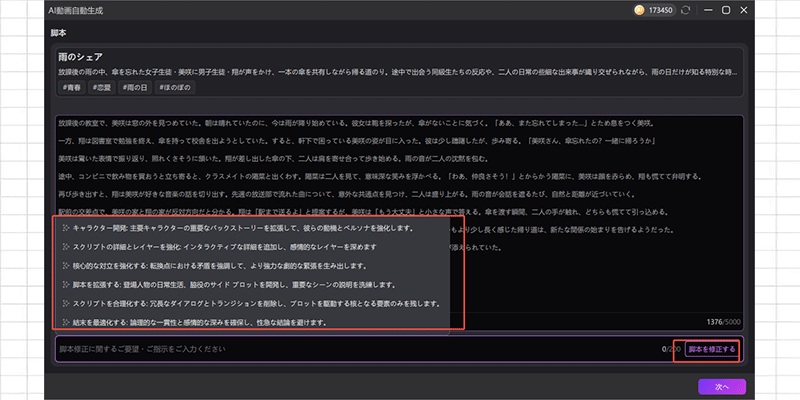Select the #恋愛 tag
The width and height of the screenshot is (800, 400).
pos(103,89)
